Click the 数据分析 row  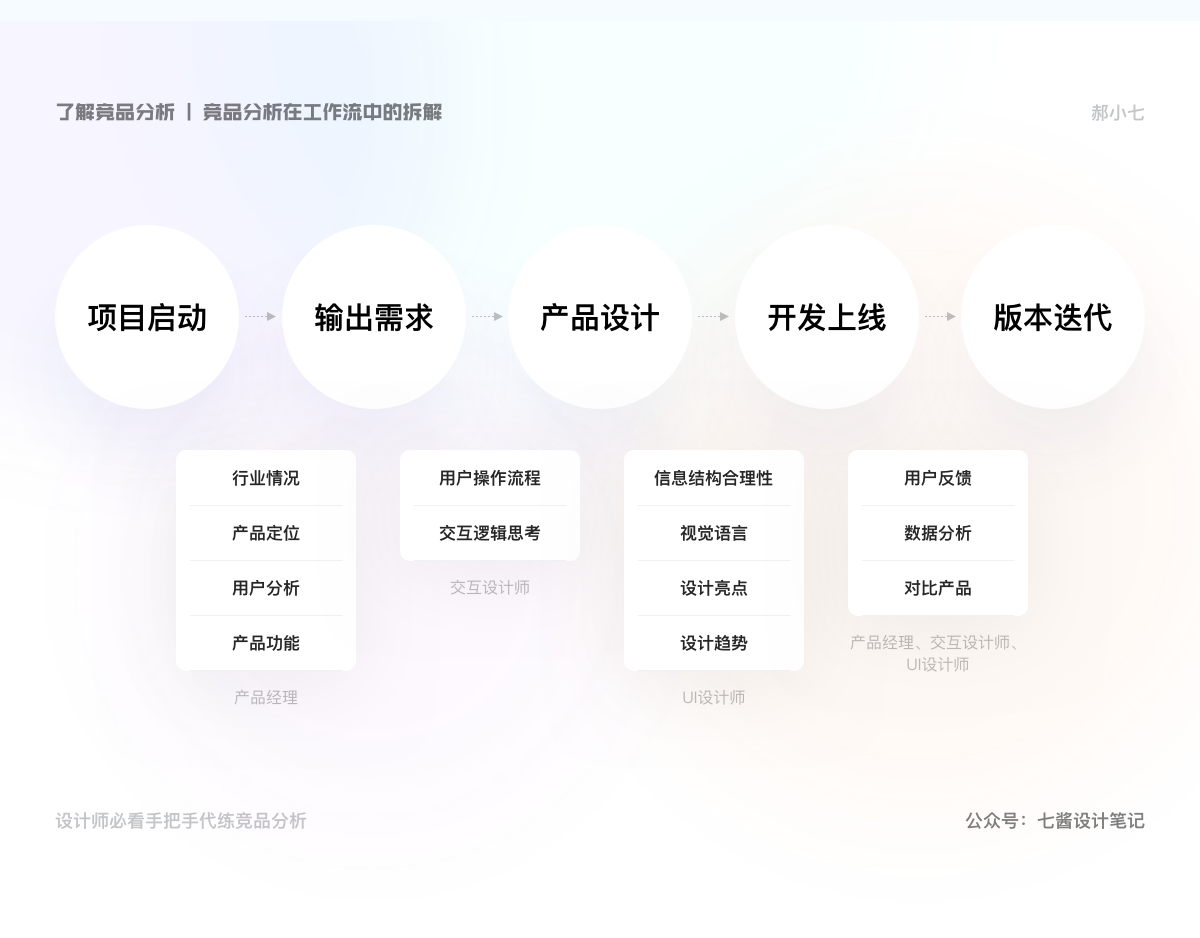pos(938,533)
